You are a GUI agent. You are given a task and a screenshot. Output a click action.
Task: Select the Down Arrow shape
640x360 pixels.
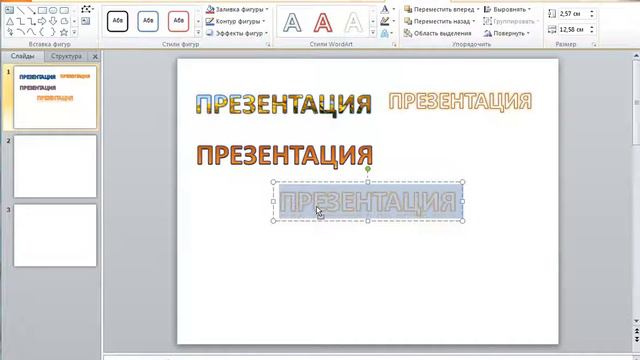tap(53, 21)
